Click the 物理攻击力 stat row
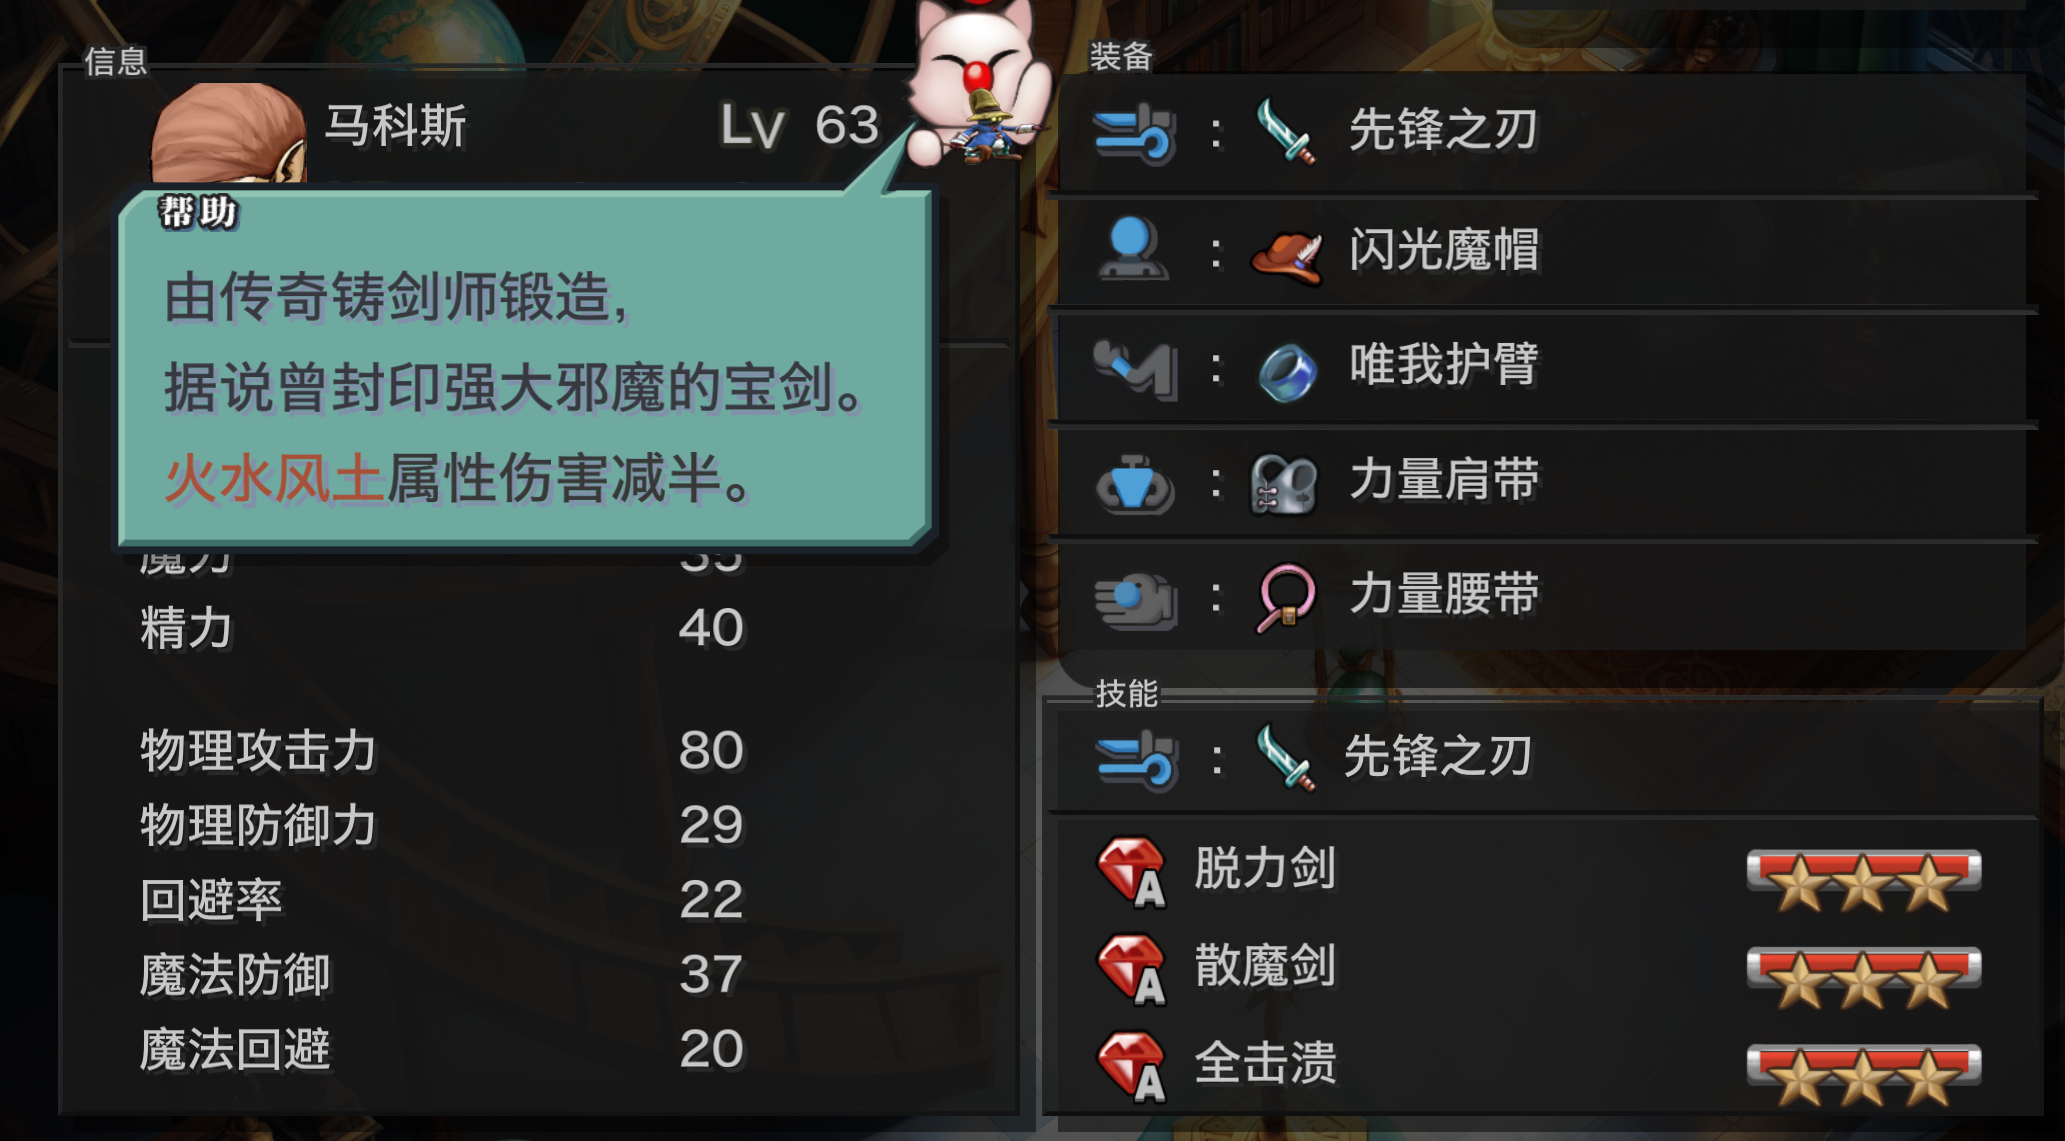The image size is (2065, 1141). click(442, 751)
